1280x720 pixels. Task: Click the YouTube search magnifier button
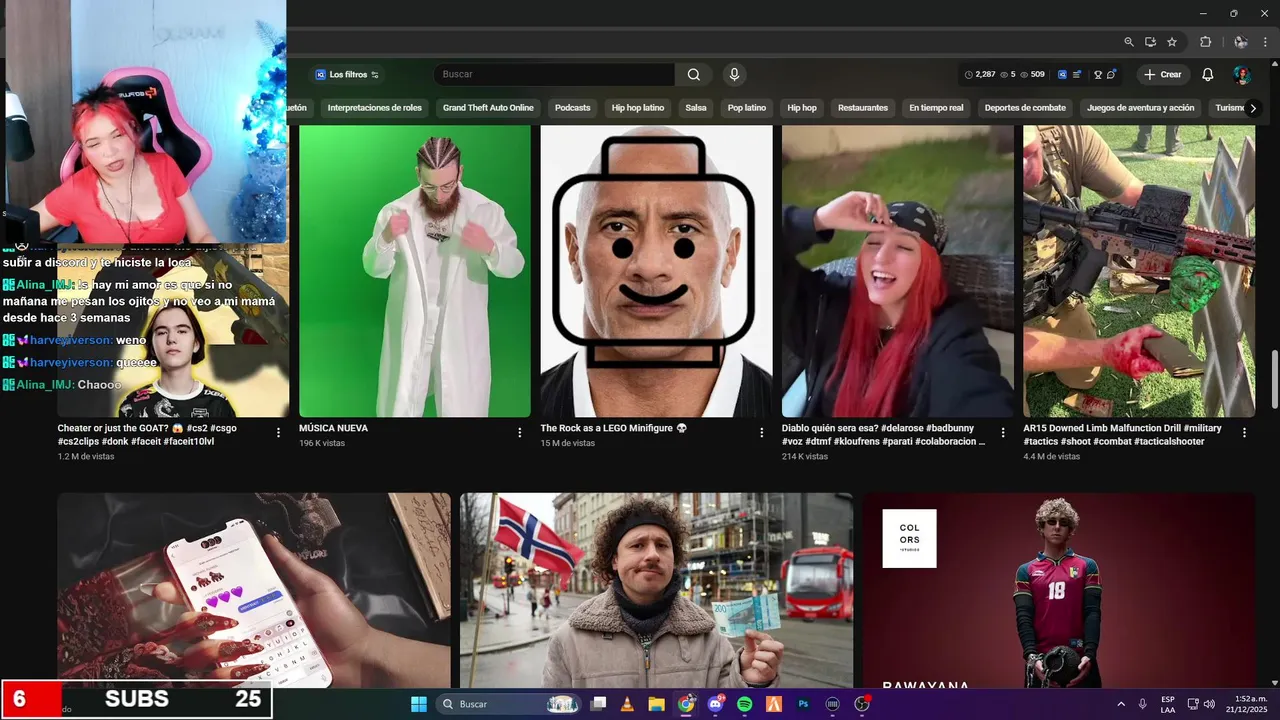click(x=694, y=75)
